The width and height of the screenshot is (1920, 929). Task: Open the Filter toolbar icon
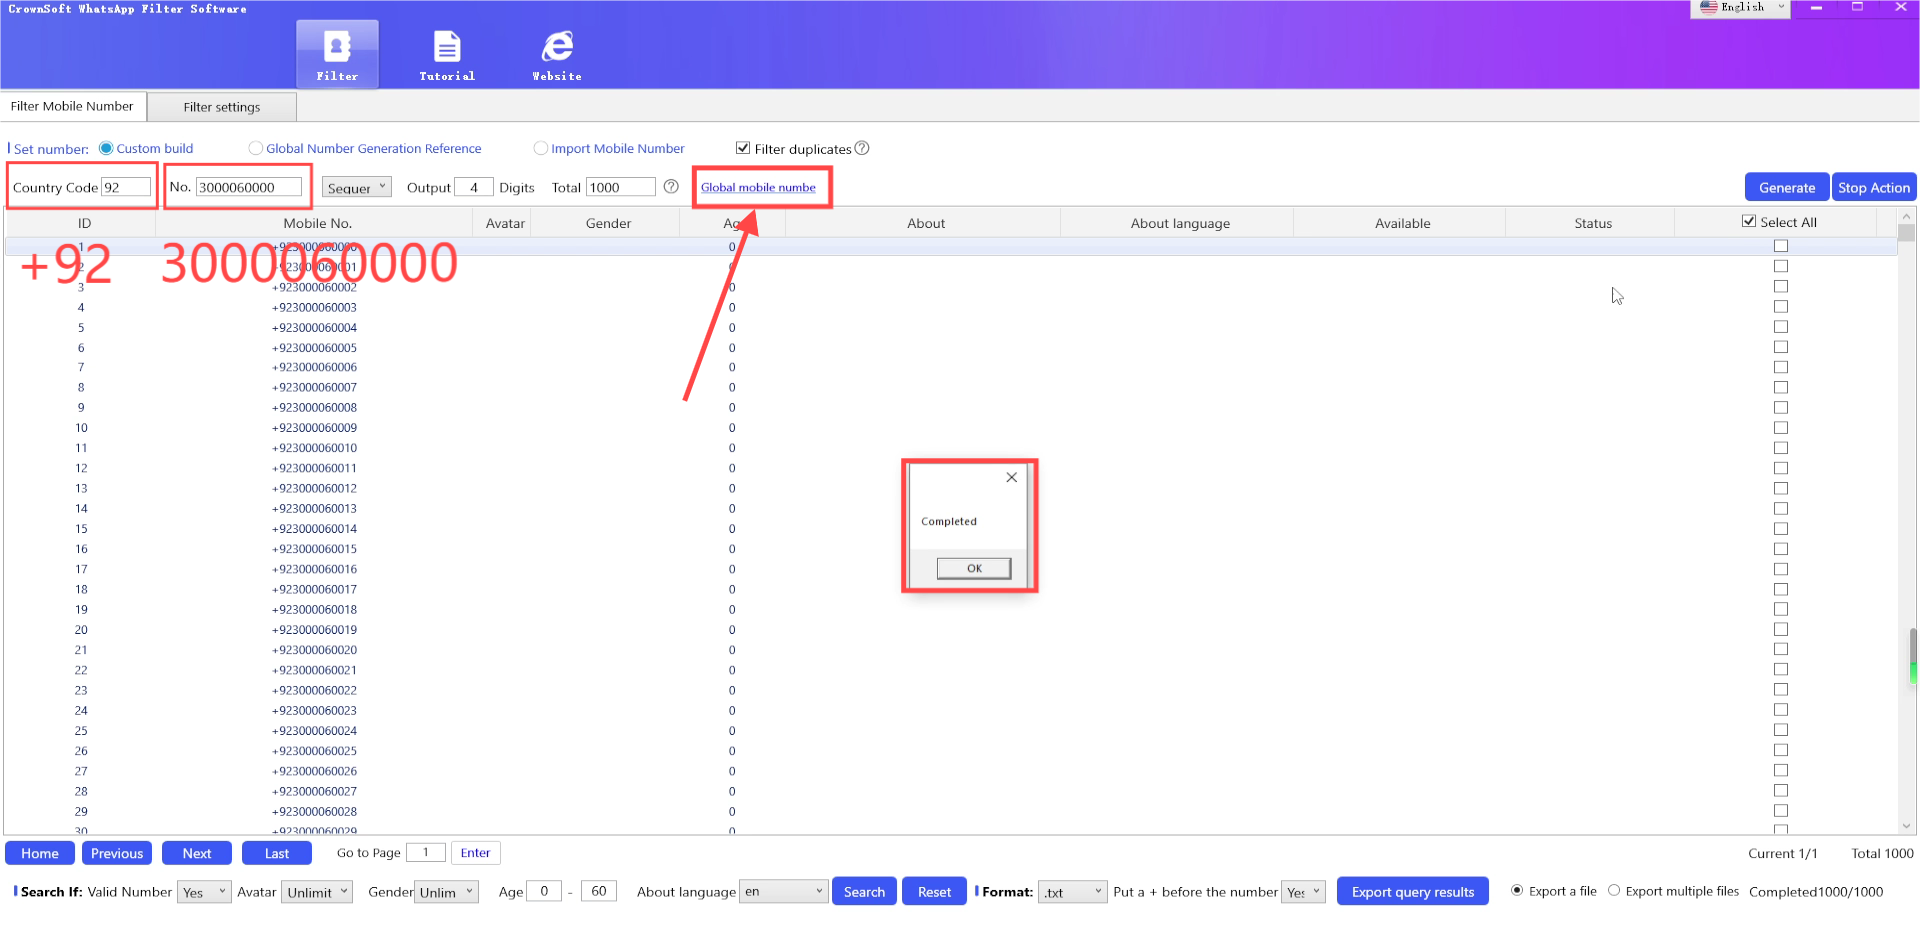click(337, 54)
